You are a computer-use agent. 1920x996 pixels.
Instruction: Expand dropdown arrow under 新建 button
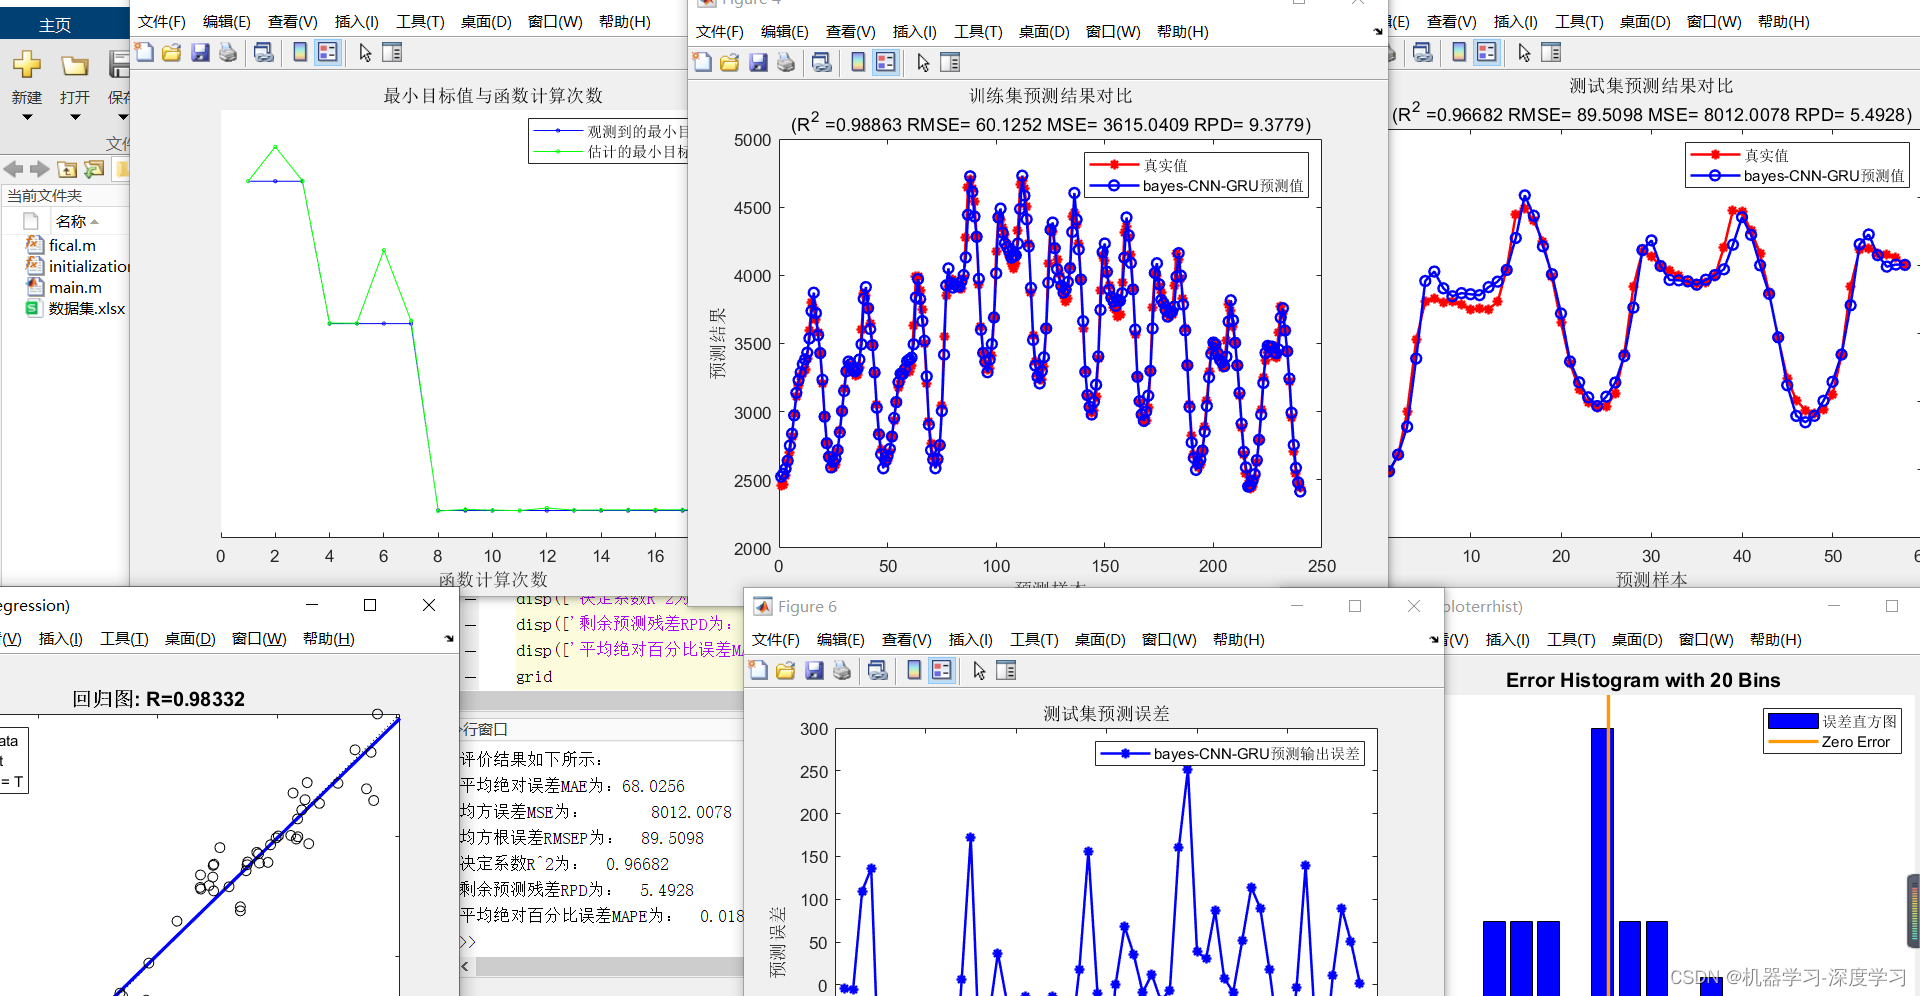pyautogui.click(x=27, y=117)
